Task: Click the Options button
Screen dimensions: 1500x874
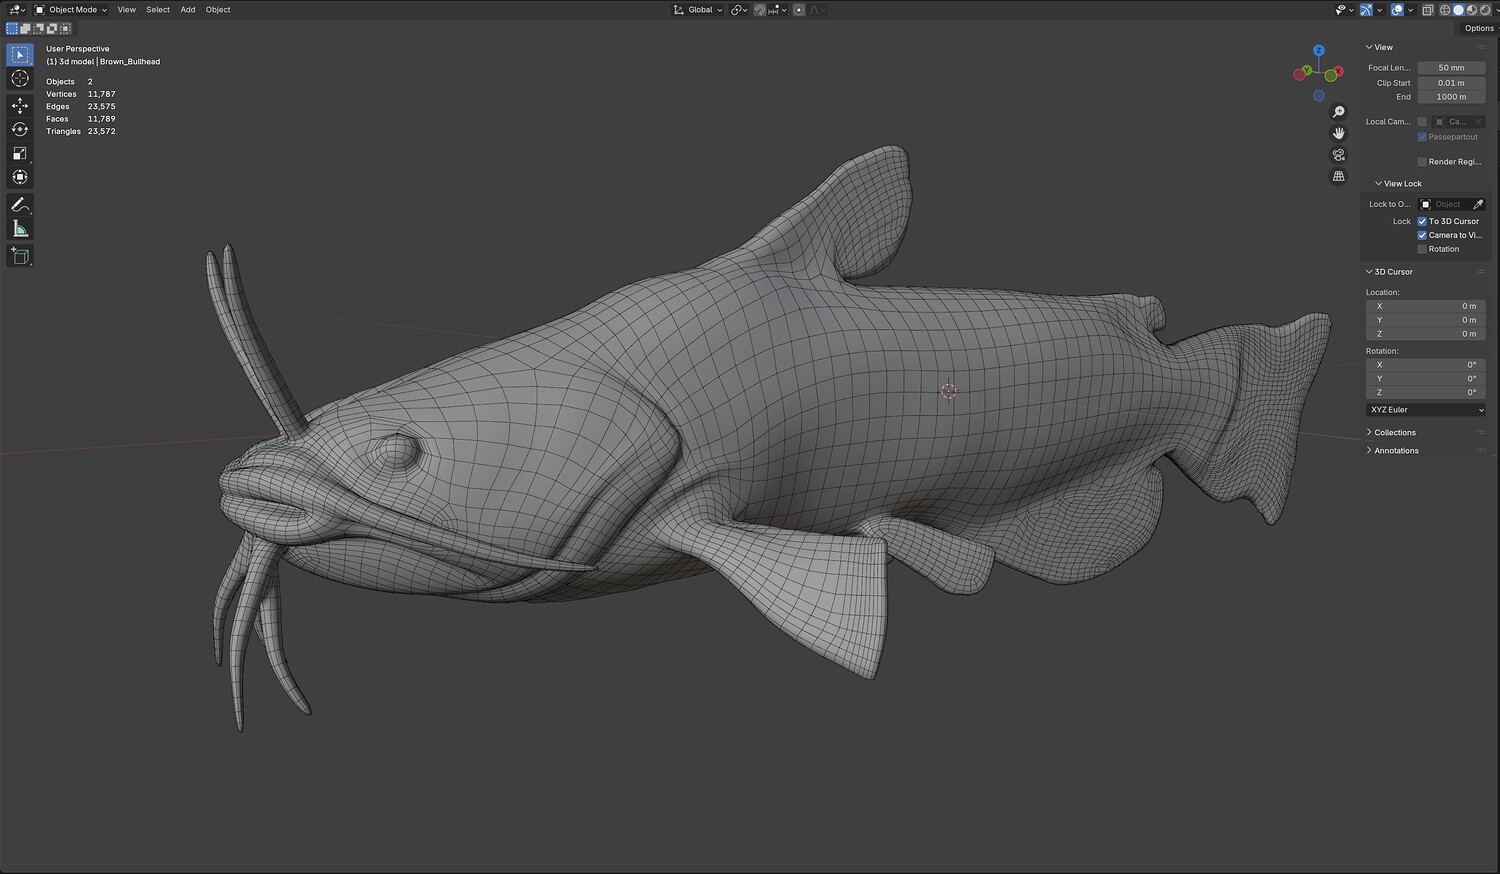Action: (1478, 28)
